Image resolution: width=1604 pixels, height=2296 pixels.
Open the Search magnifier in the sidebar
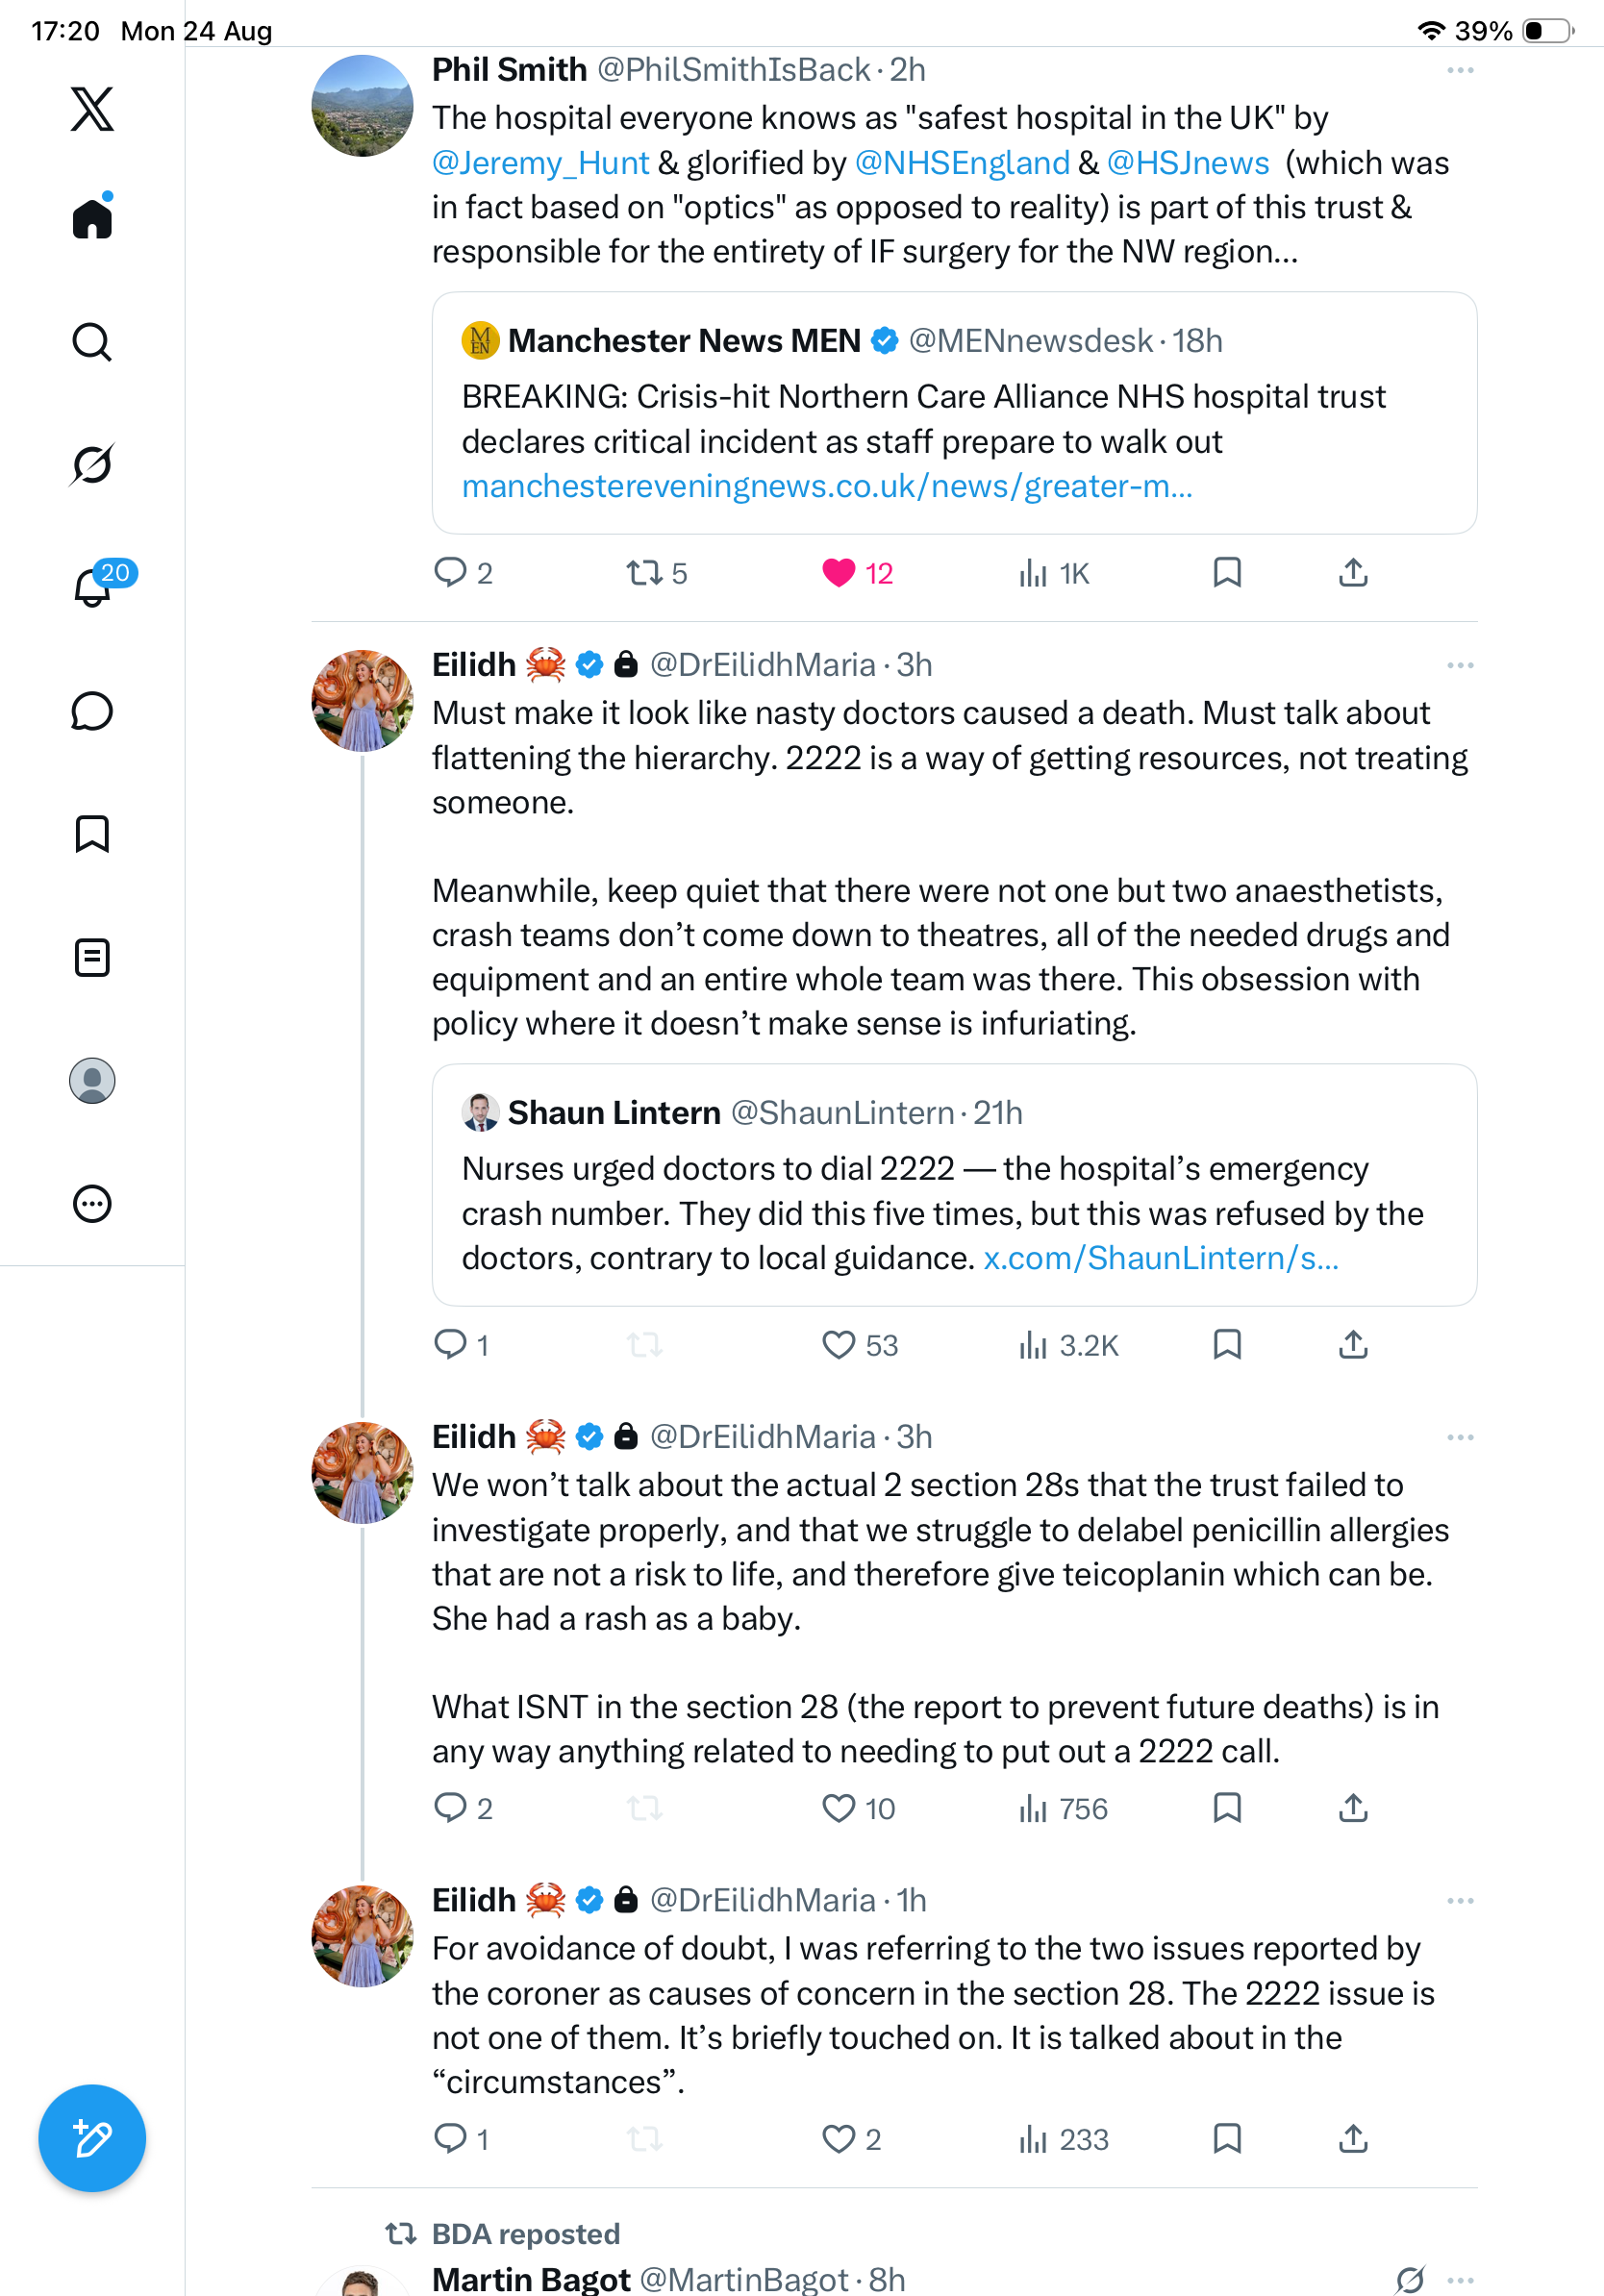coord(92,342)
